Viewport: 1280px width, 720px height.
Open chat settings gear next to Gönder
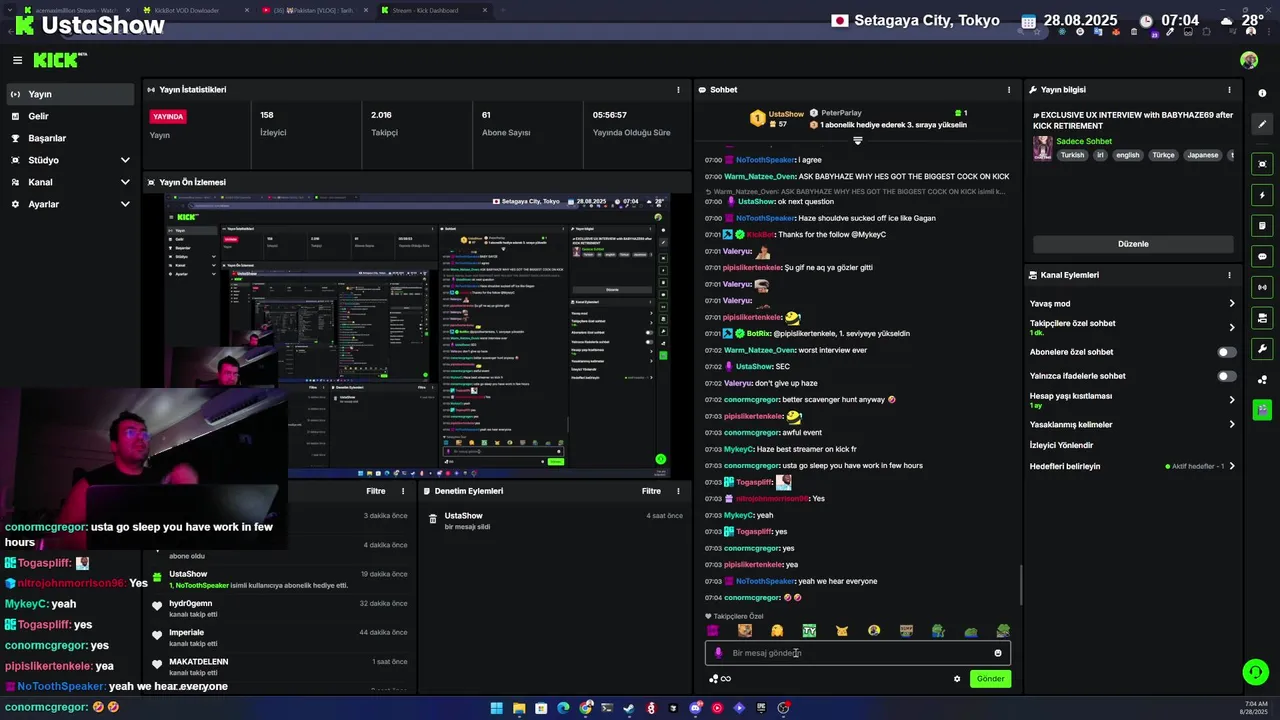(957, 679)
